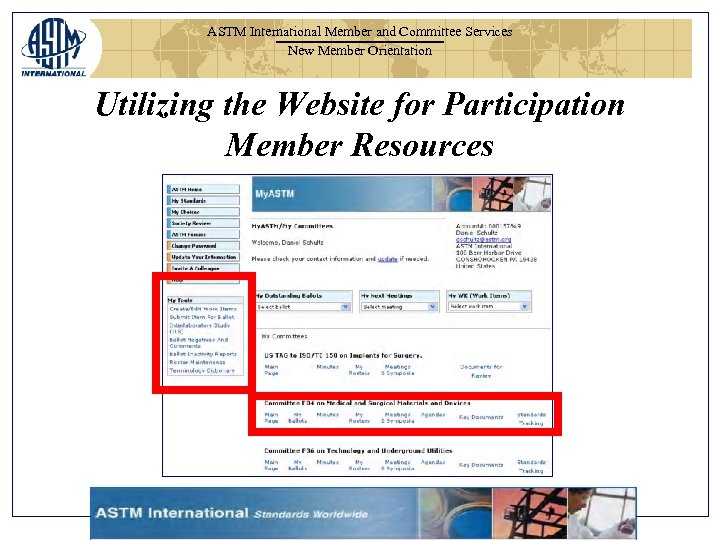Open Key Documents for Committee F04
720x540 pixels.
(481, 417)
